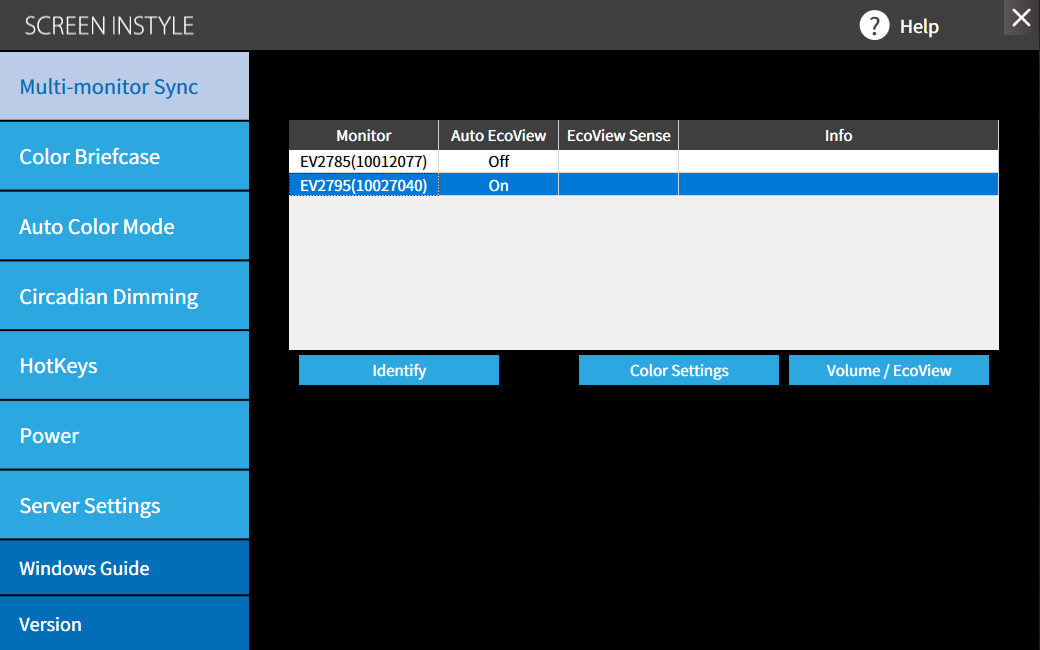The width and height of the screenshot is (1040, 650).
Task: Open the Circadian Dimming settings
Action: tap(125, 296)
